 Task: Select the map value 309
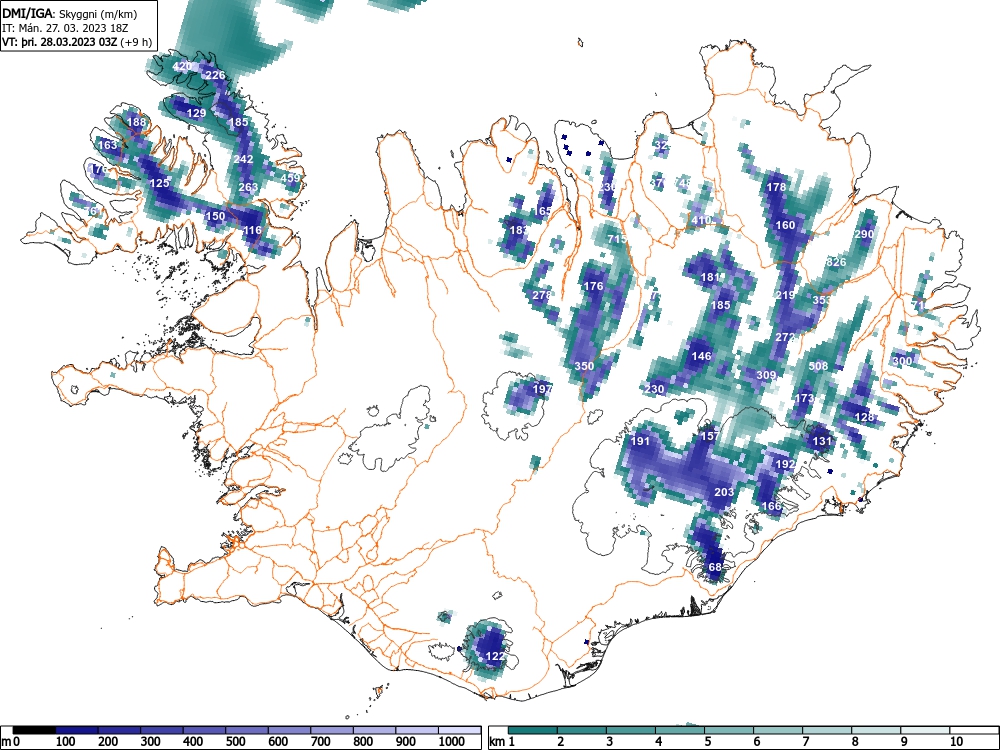pos(766,375)
